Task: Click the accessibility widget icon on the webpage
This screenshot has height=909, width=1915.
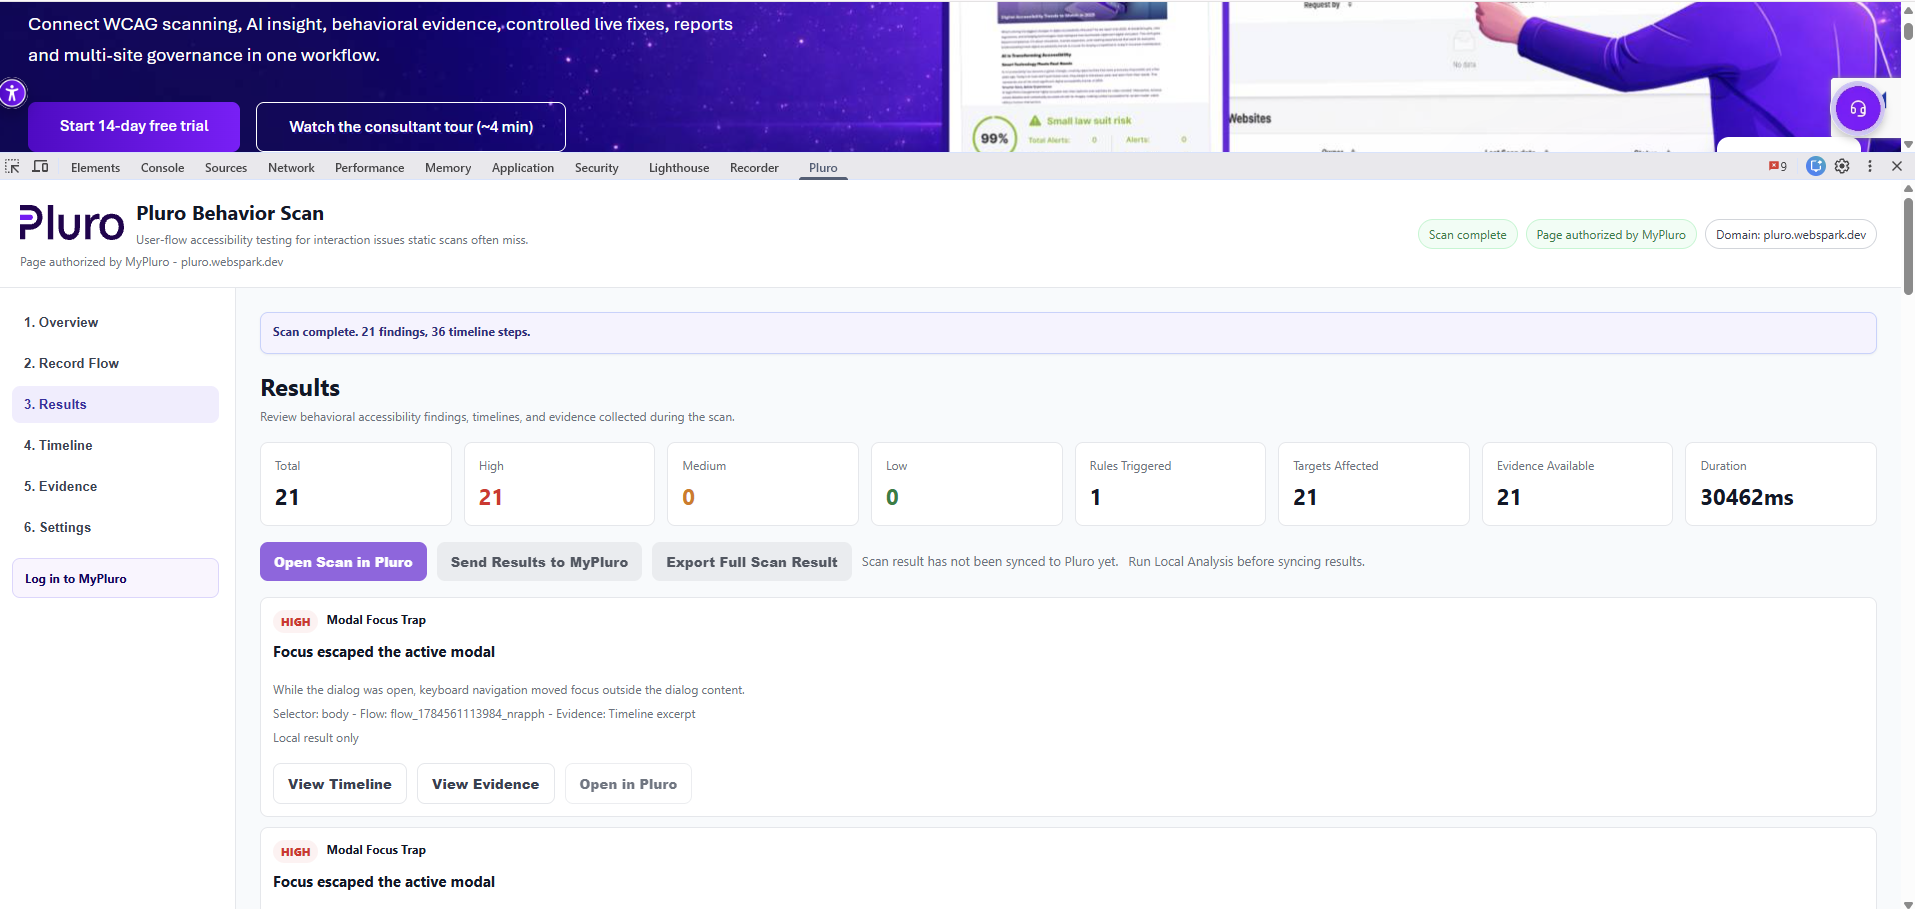Action: (12, 94)
